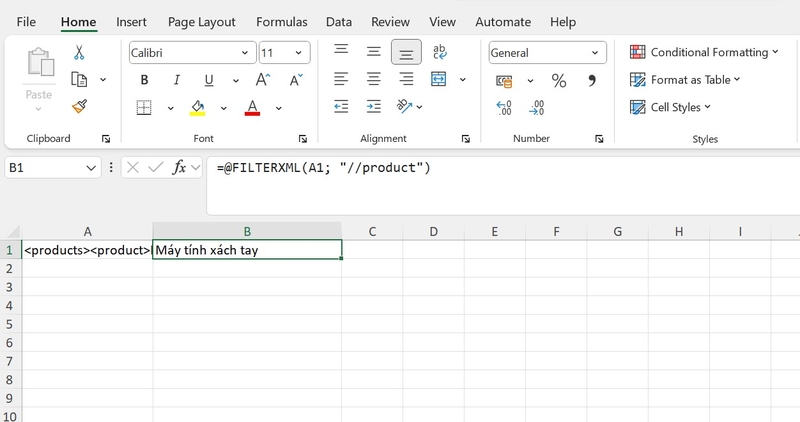
Task: Increase indent
Action: click(373, 106)
